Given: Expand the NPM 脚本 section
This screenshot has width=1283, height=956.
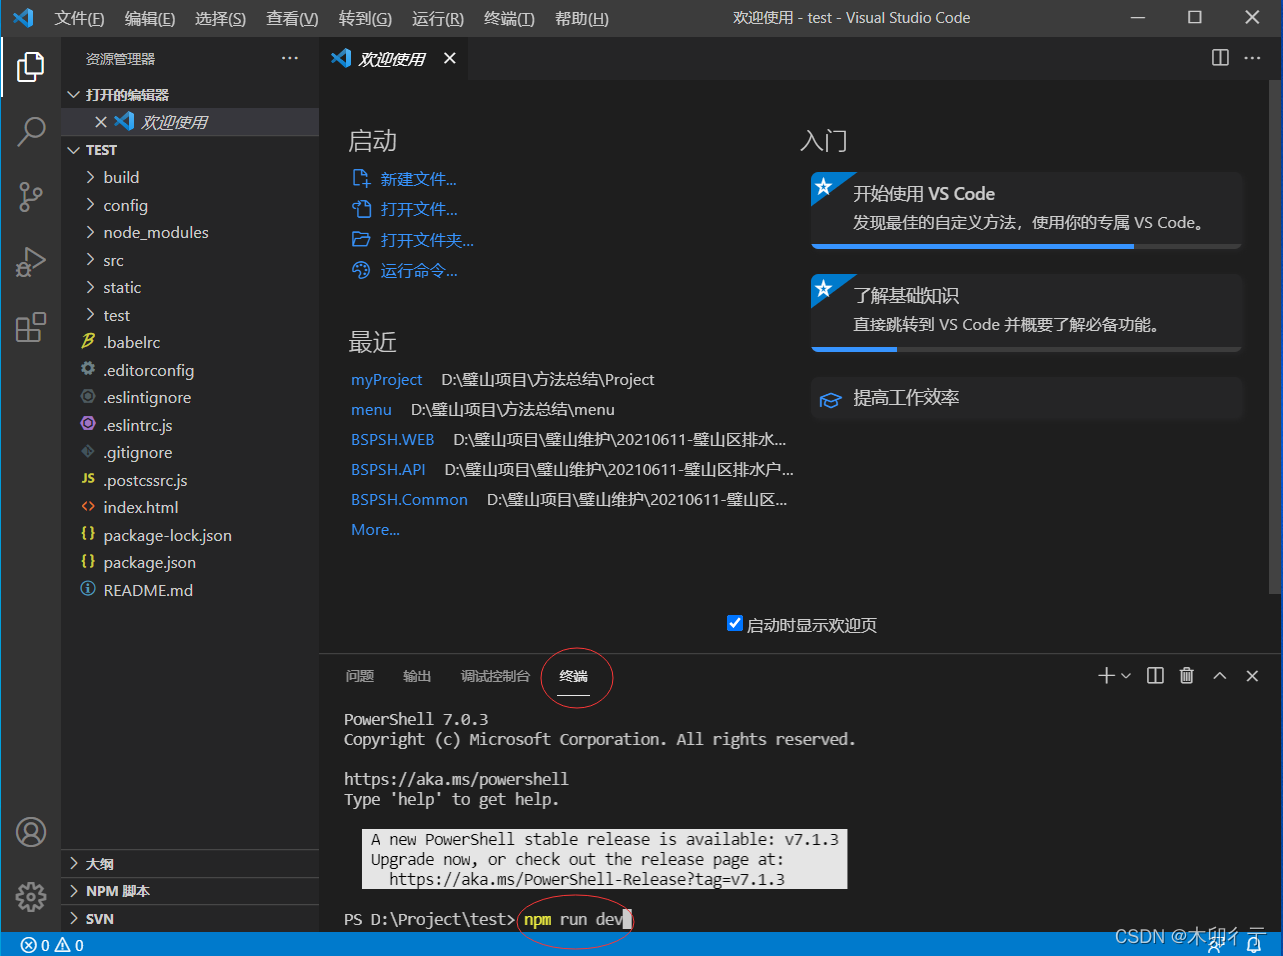Looking at the screenshot, I should (x=190, y=891).
